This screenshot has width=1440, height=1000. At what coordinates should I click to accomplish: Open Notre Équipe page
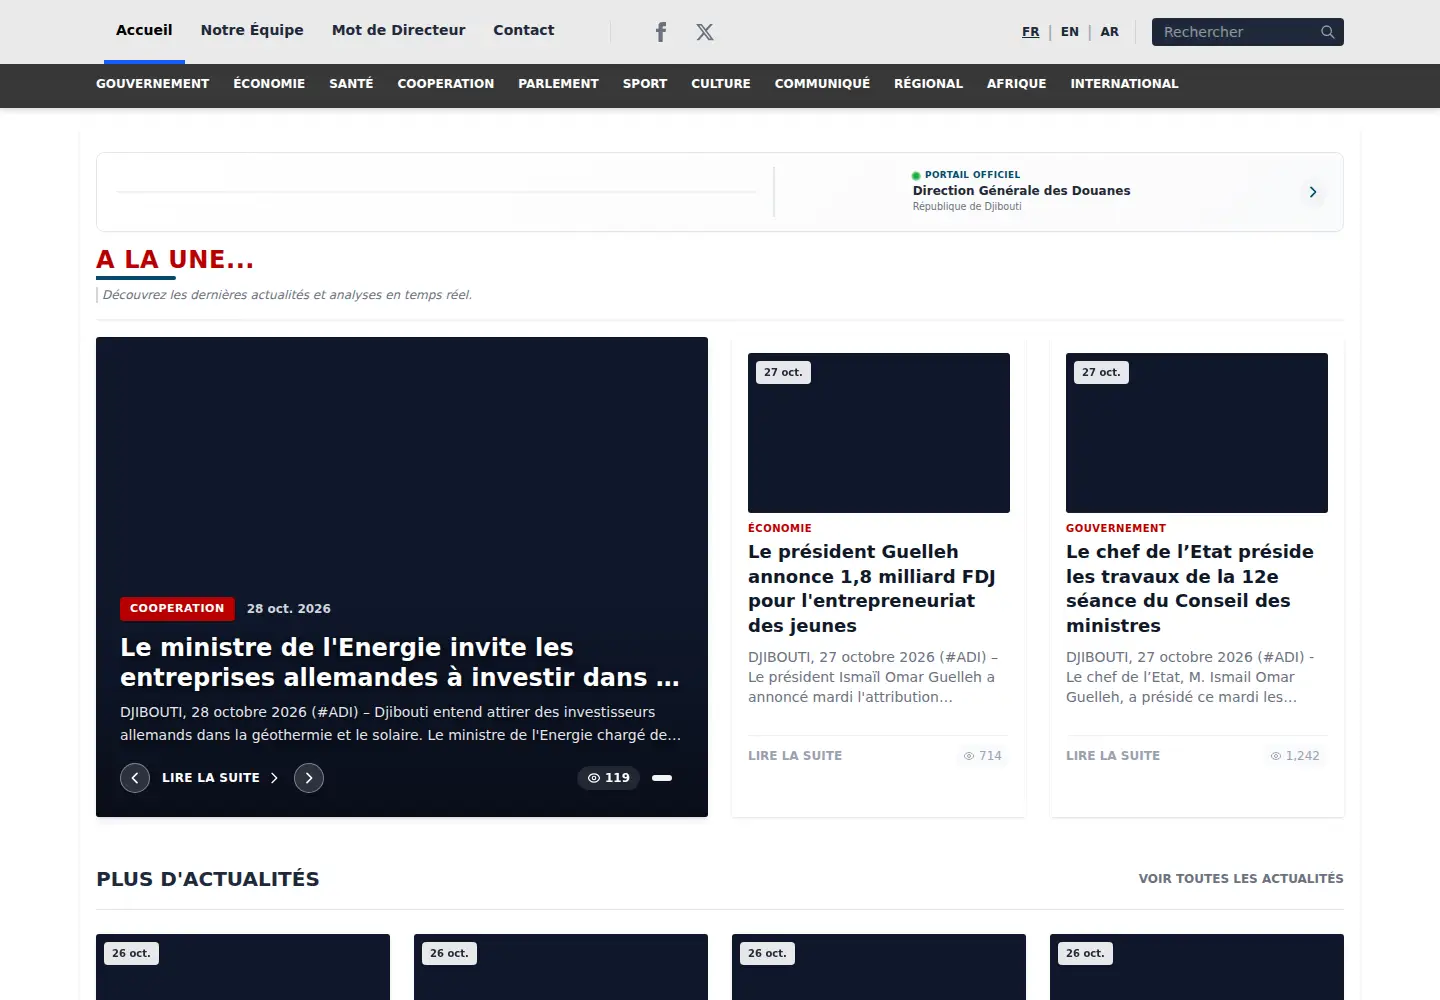coord(252,30)
